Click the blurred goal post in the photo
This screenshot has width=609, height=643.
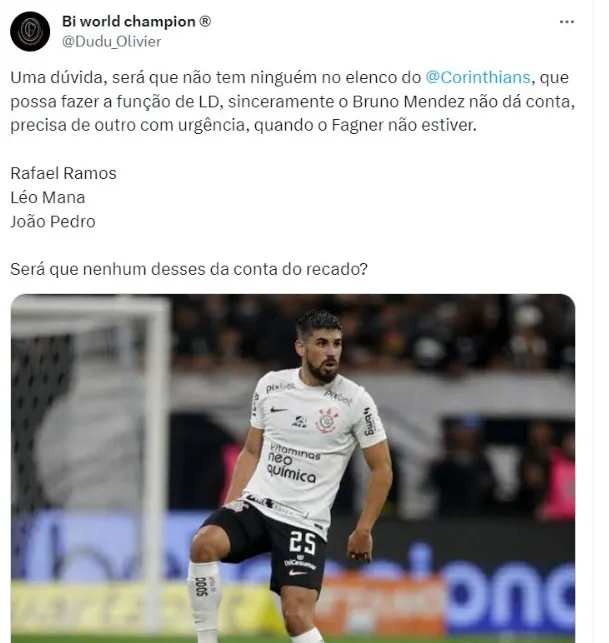click(x=157, y=463)
